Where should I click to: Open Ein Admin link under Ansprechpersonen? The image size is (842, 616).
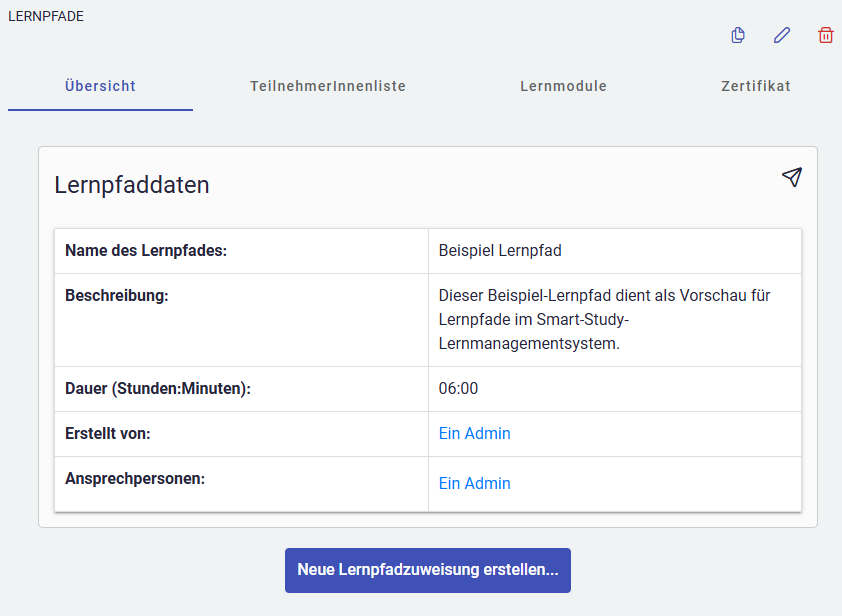474,484
